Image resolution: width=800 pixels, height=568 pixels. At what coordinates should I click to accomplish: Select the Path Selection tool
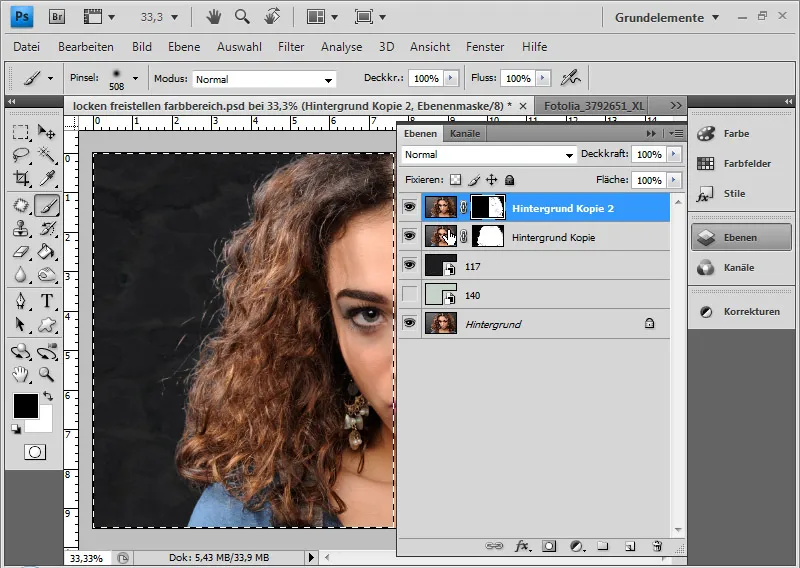click(20, 324)
